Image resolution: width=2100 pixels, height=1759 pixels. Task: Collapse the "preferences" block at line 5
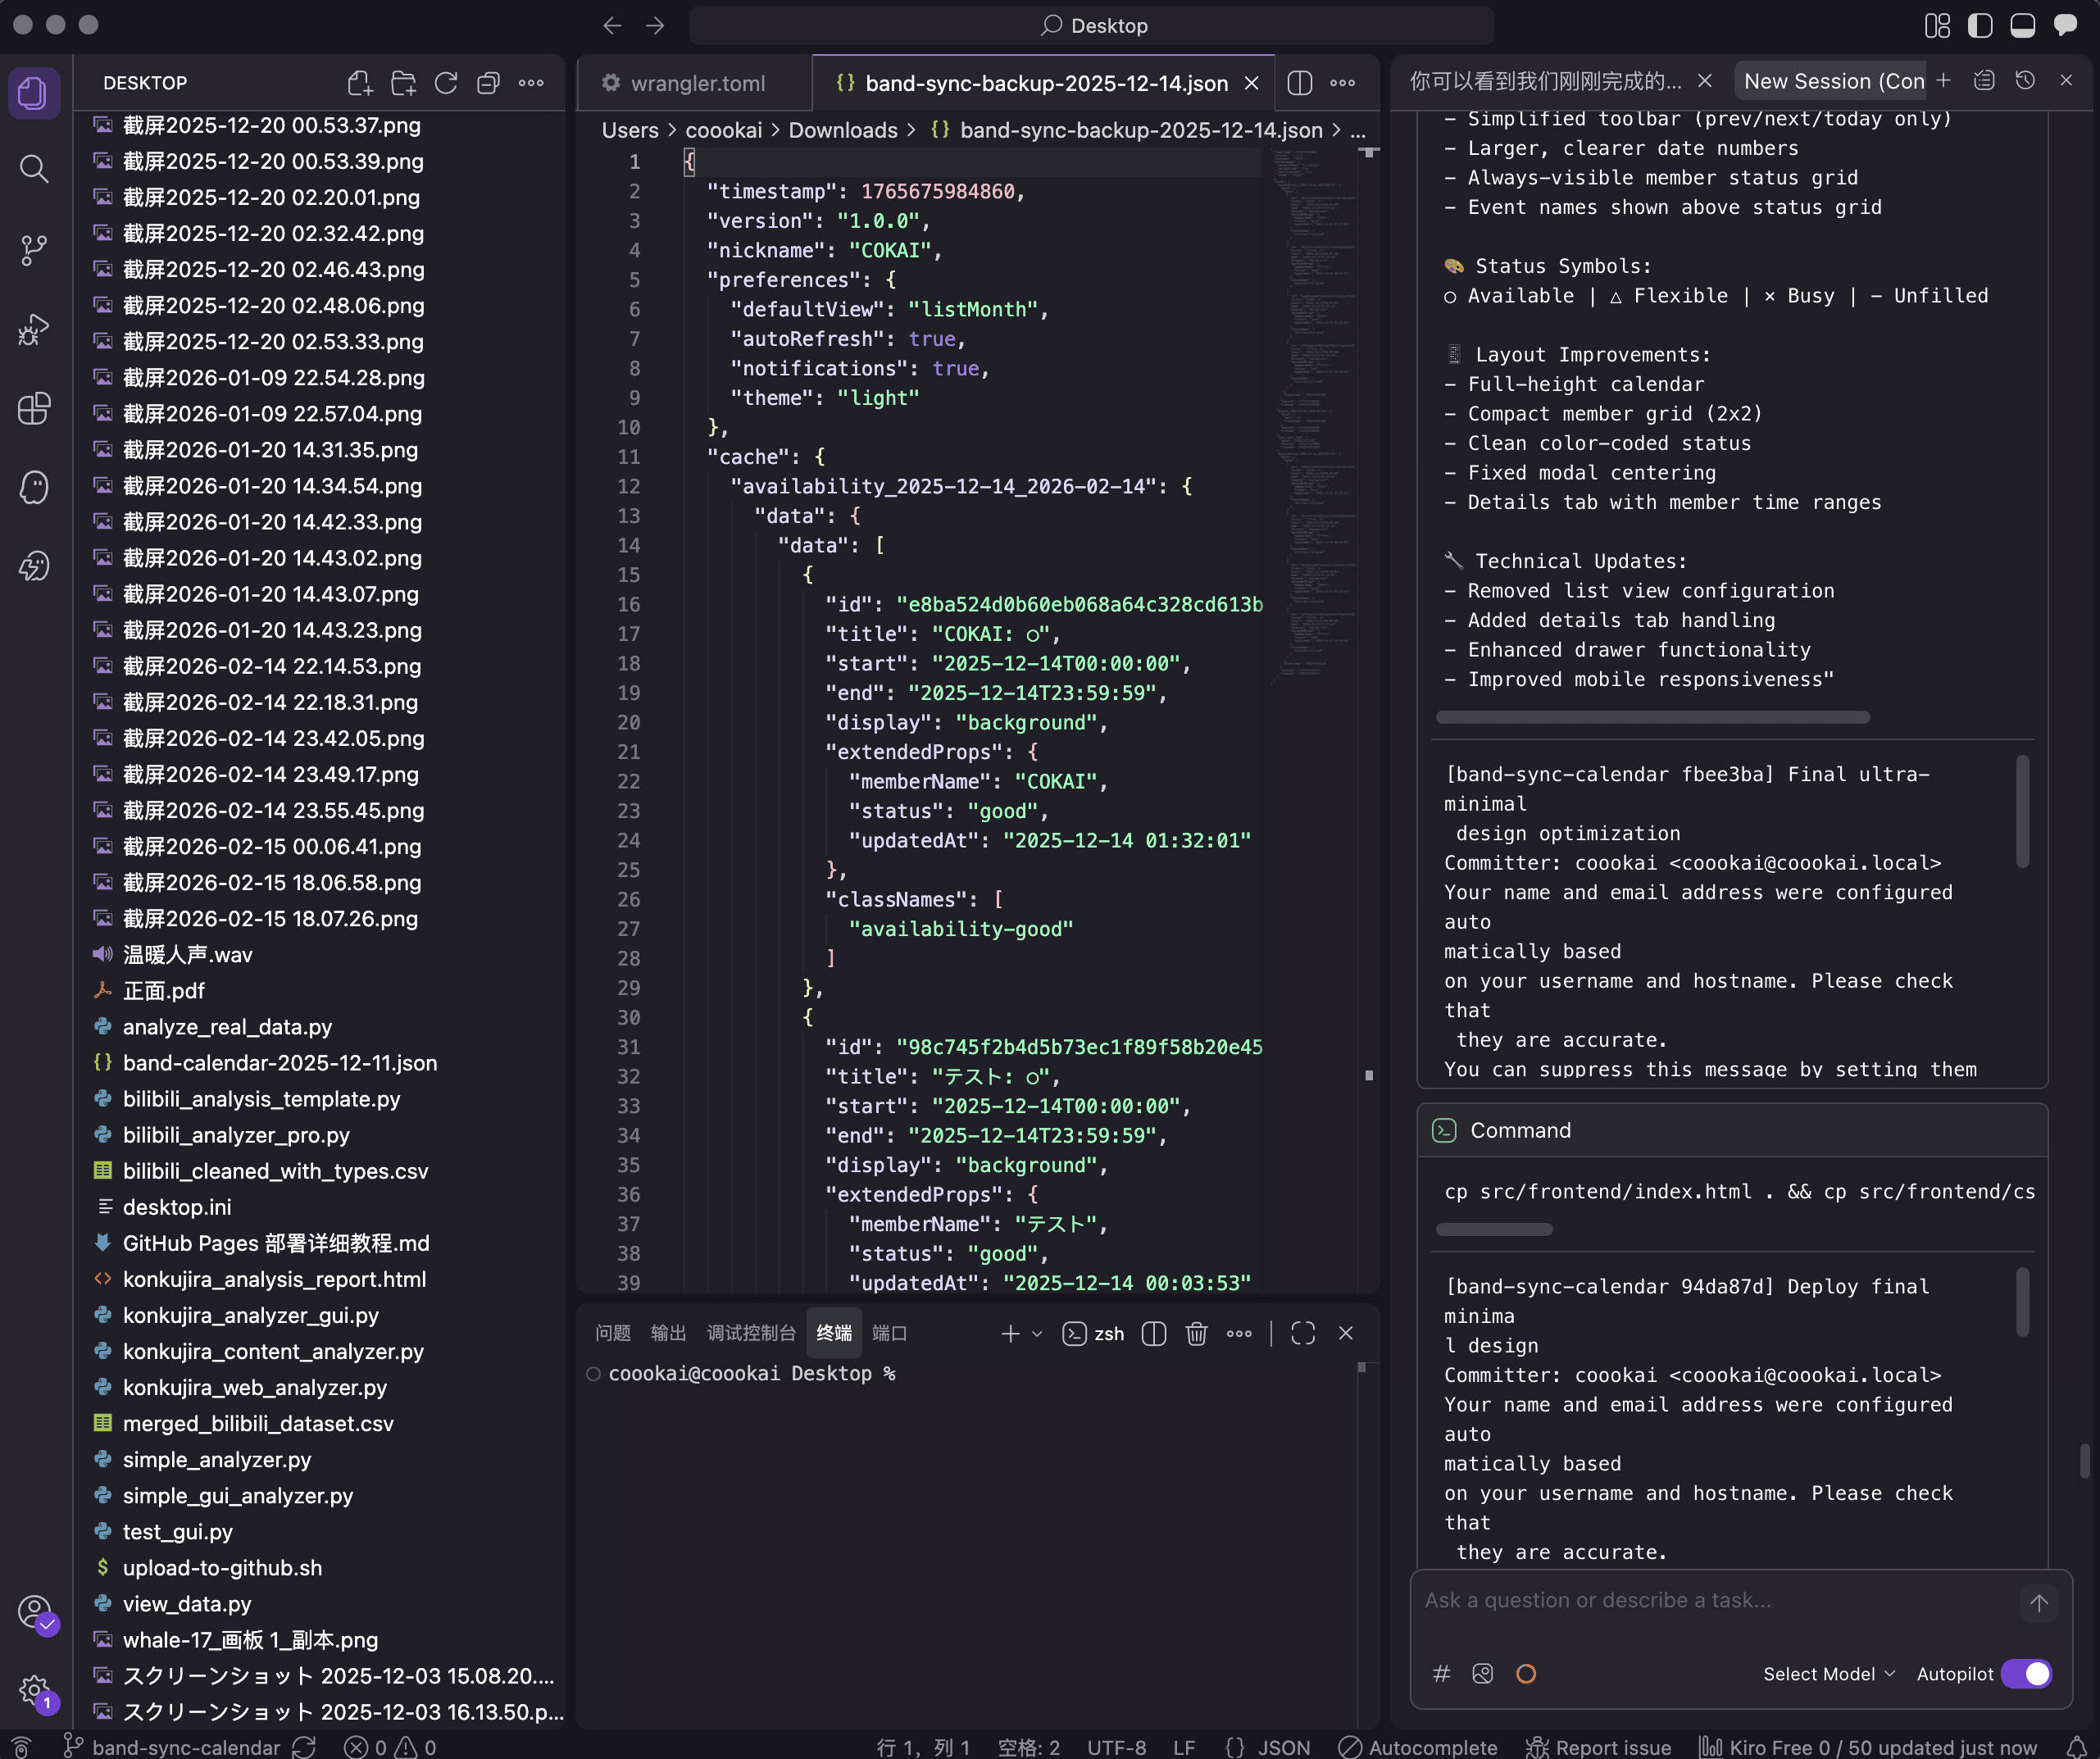[664, 280]
